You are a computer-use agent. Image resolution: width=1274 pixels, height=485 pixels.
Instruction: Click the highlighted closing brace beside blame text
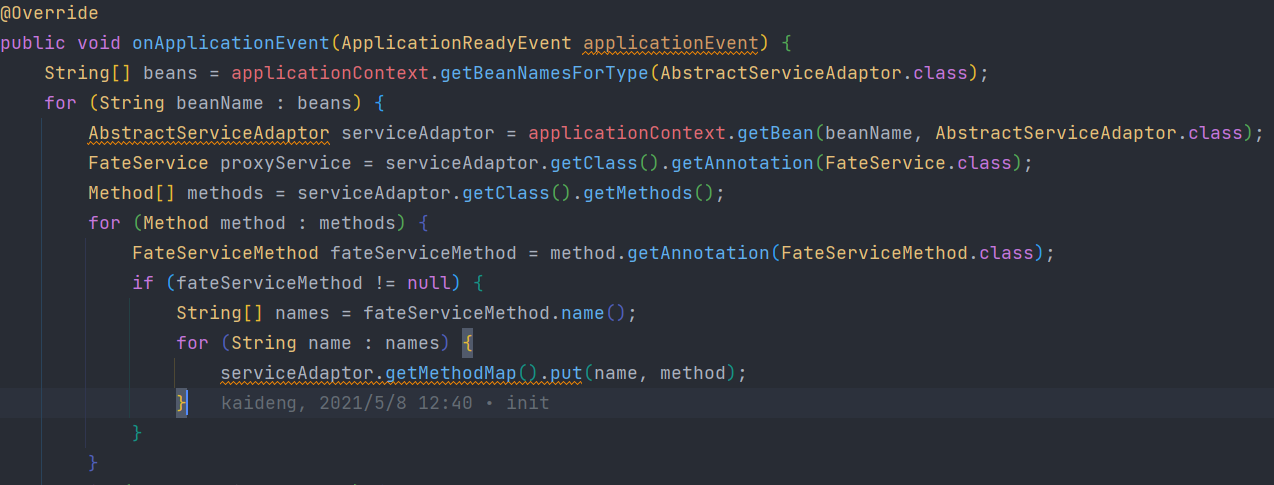click(x=181, y=403)
